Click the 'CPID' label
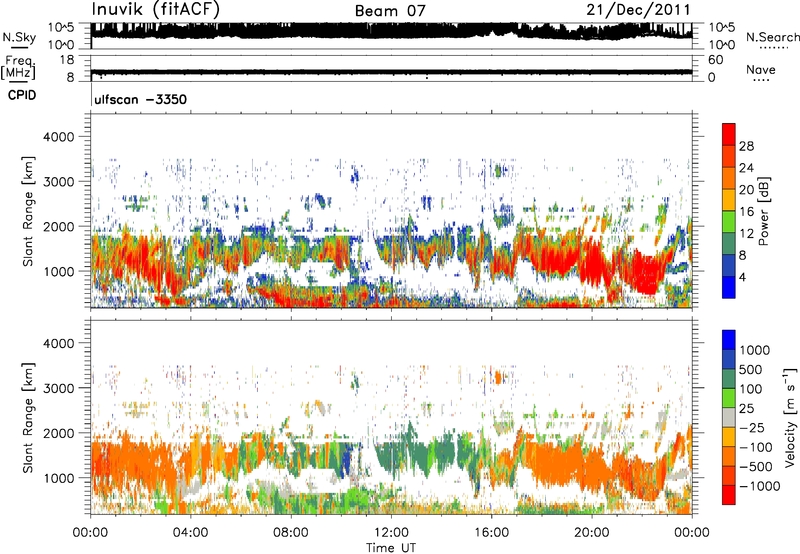Image resolution: width=800 pixels, height=554 pixels. coord(22,95)
